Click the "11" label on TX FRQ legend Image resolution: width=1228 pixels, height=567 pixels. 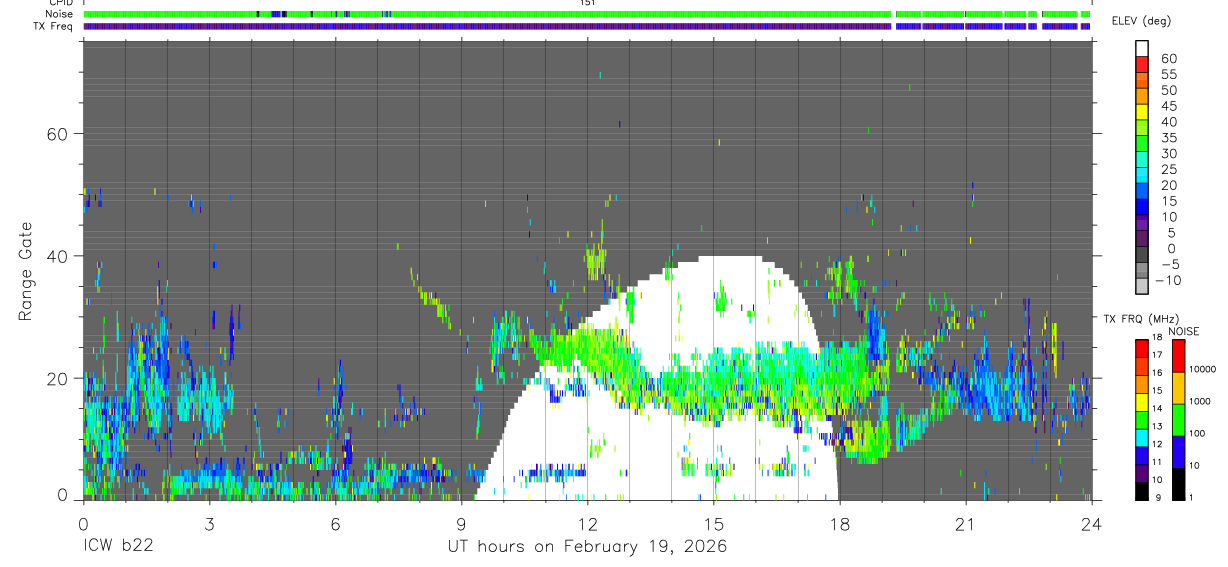tap(1157, 462)
